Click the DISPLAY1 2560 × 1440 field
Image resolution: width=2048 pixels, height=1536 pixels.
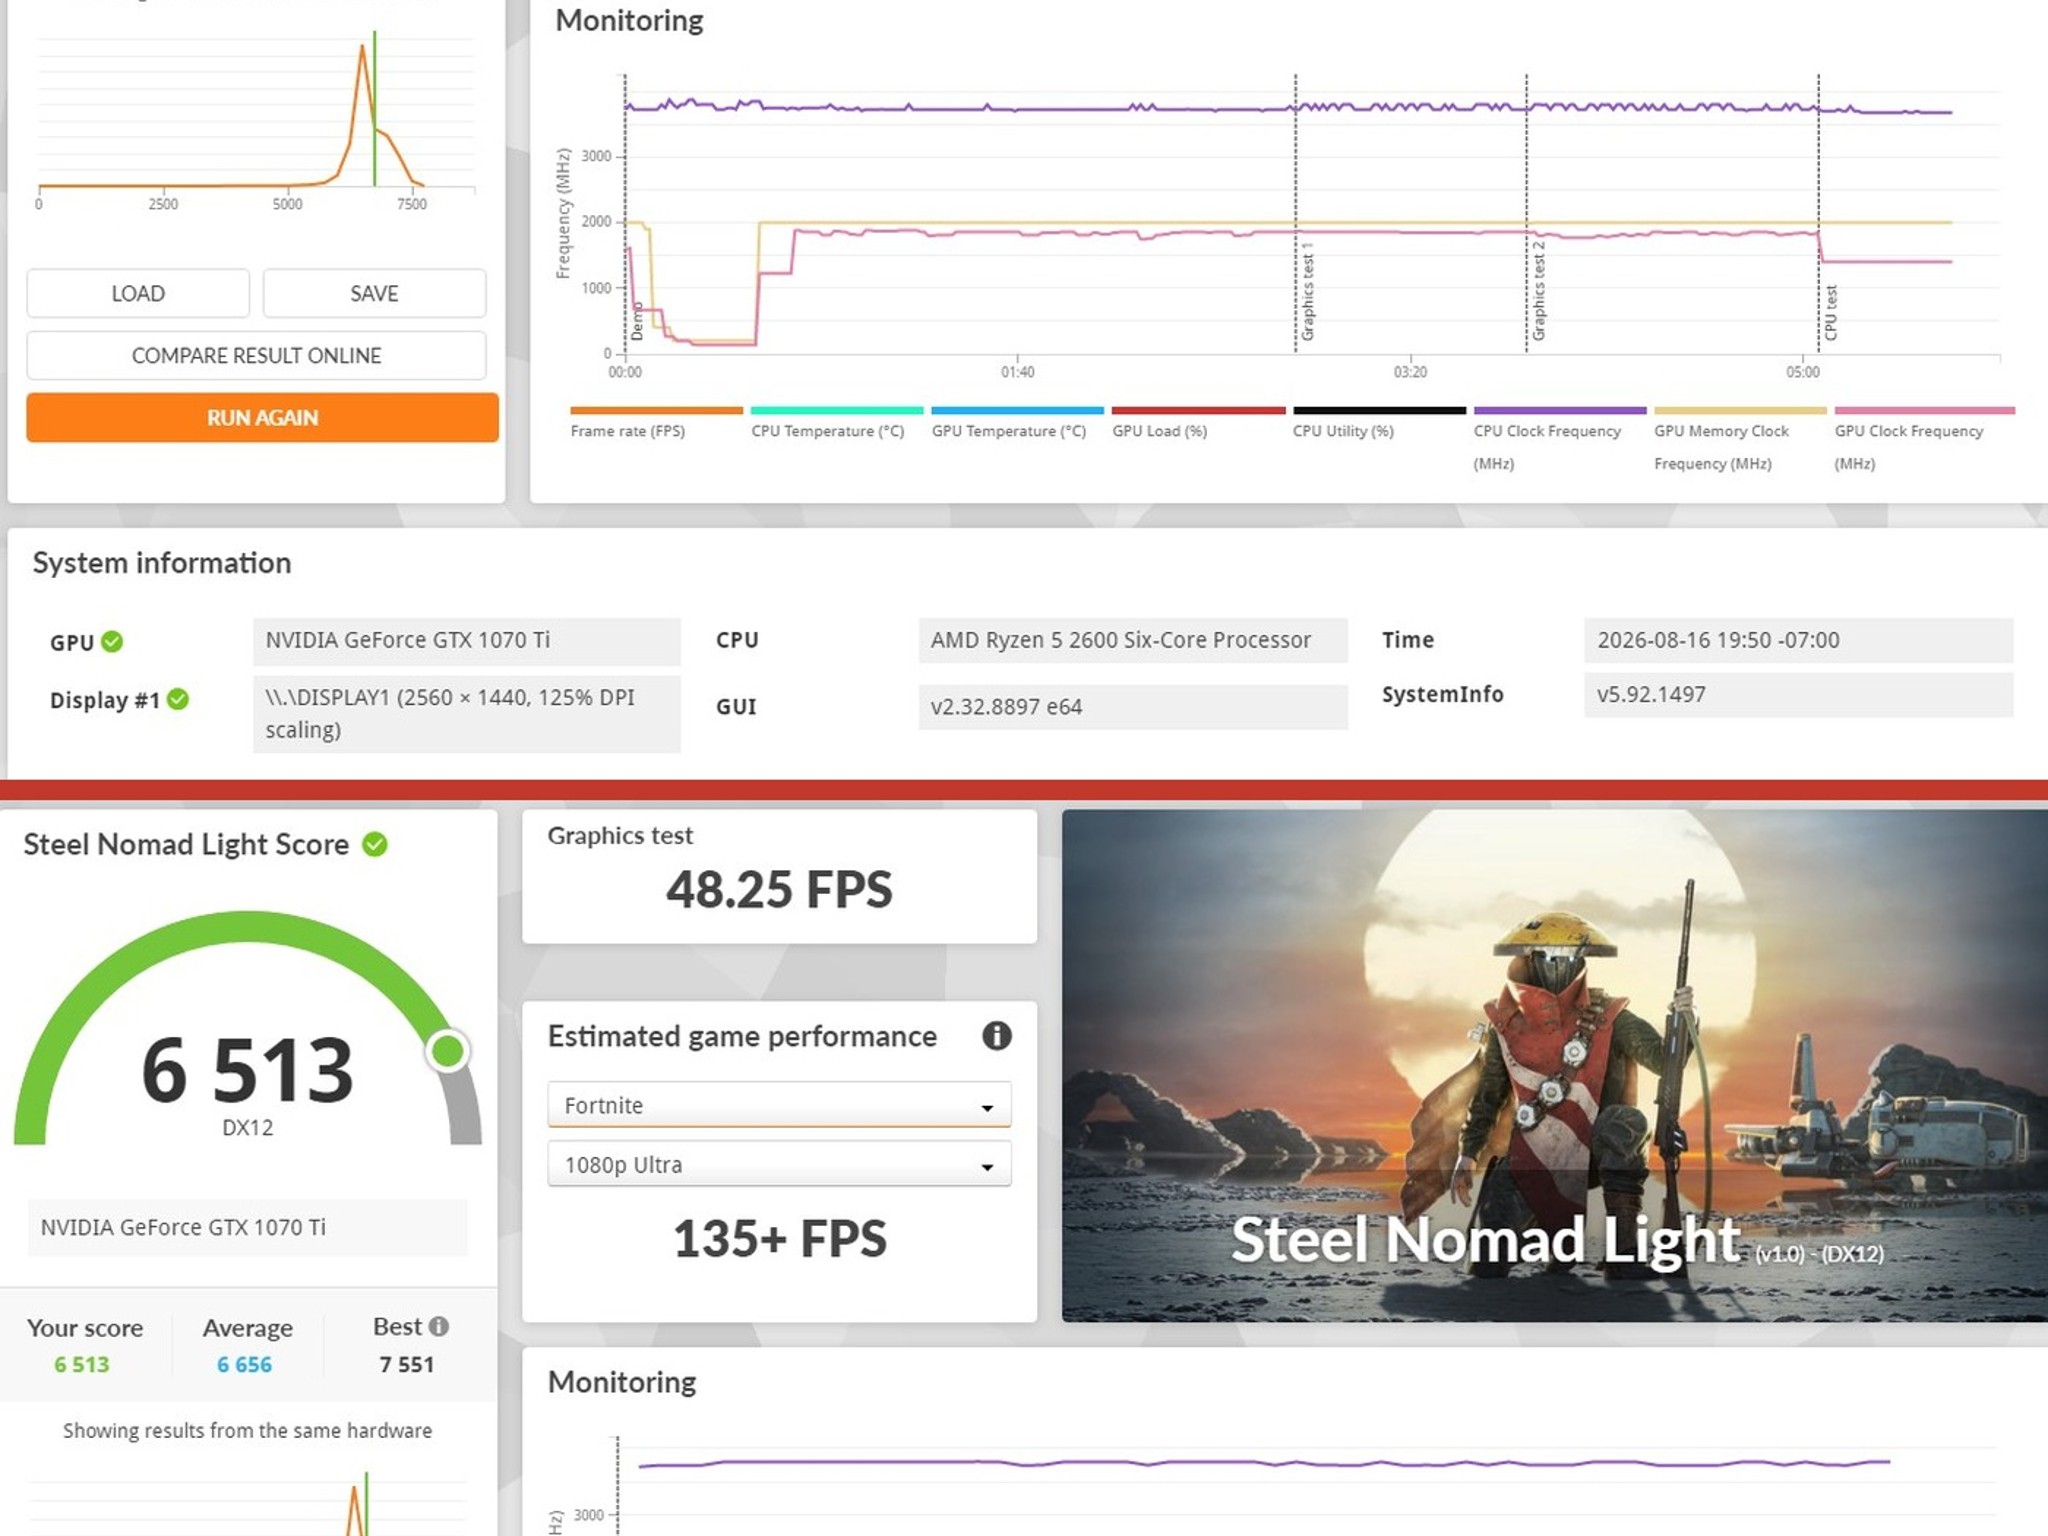(467, 714)
